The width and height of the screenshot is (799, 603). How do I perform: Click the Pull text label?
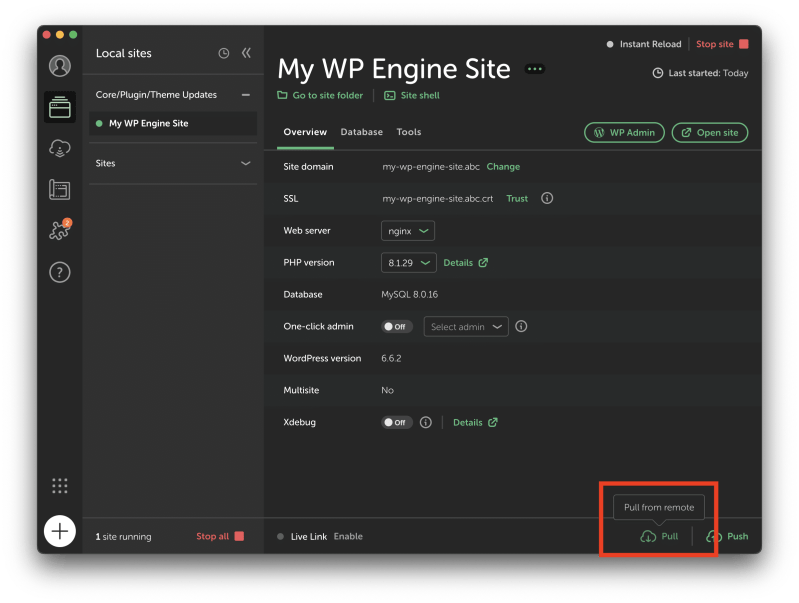click(670, 536)
